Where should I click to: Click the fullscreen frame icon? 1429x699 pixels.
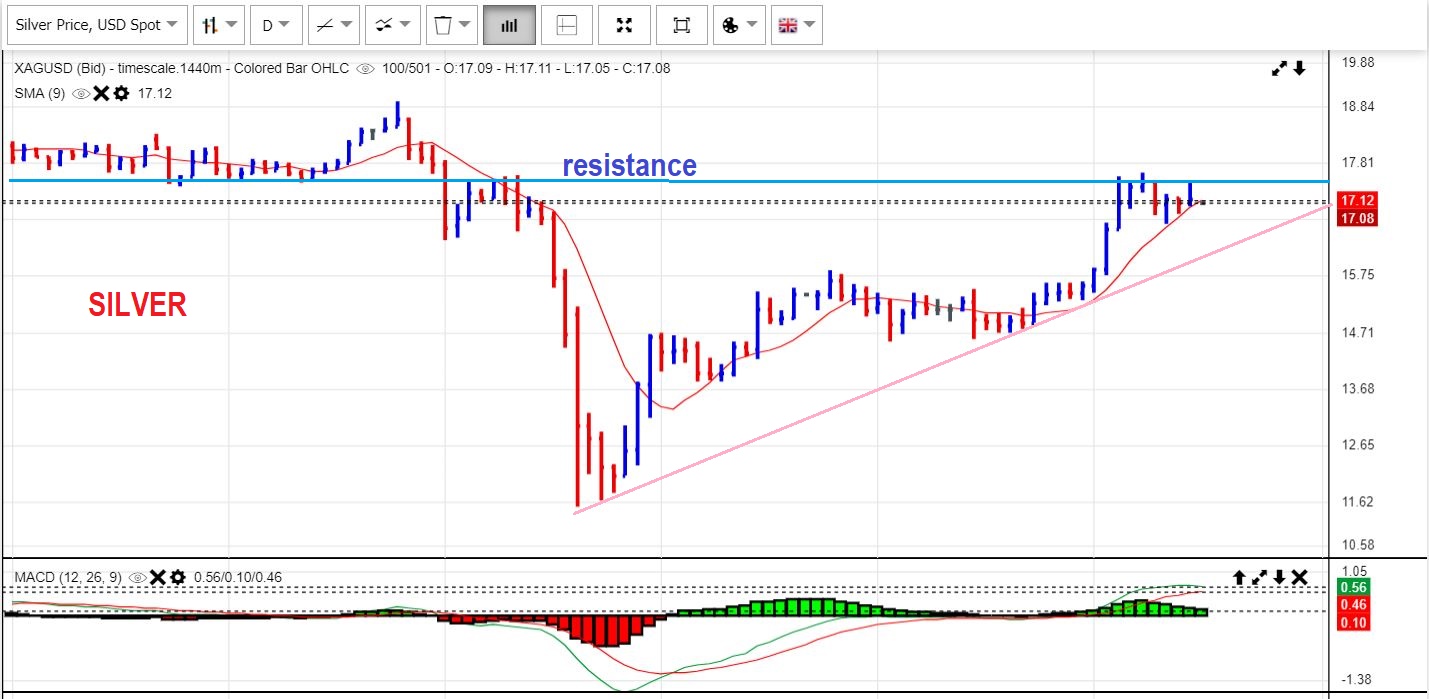[682, 25]
